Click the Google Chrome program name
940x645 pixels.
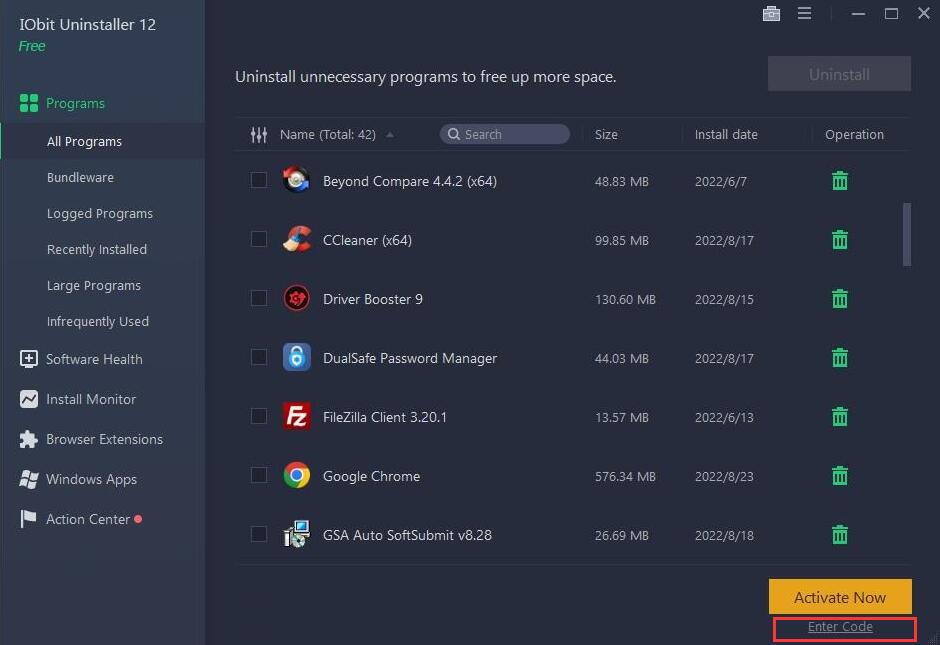pos(372,476)
